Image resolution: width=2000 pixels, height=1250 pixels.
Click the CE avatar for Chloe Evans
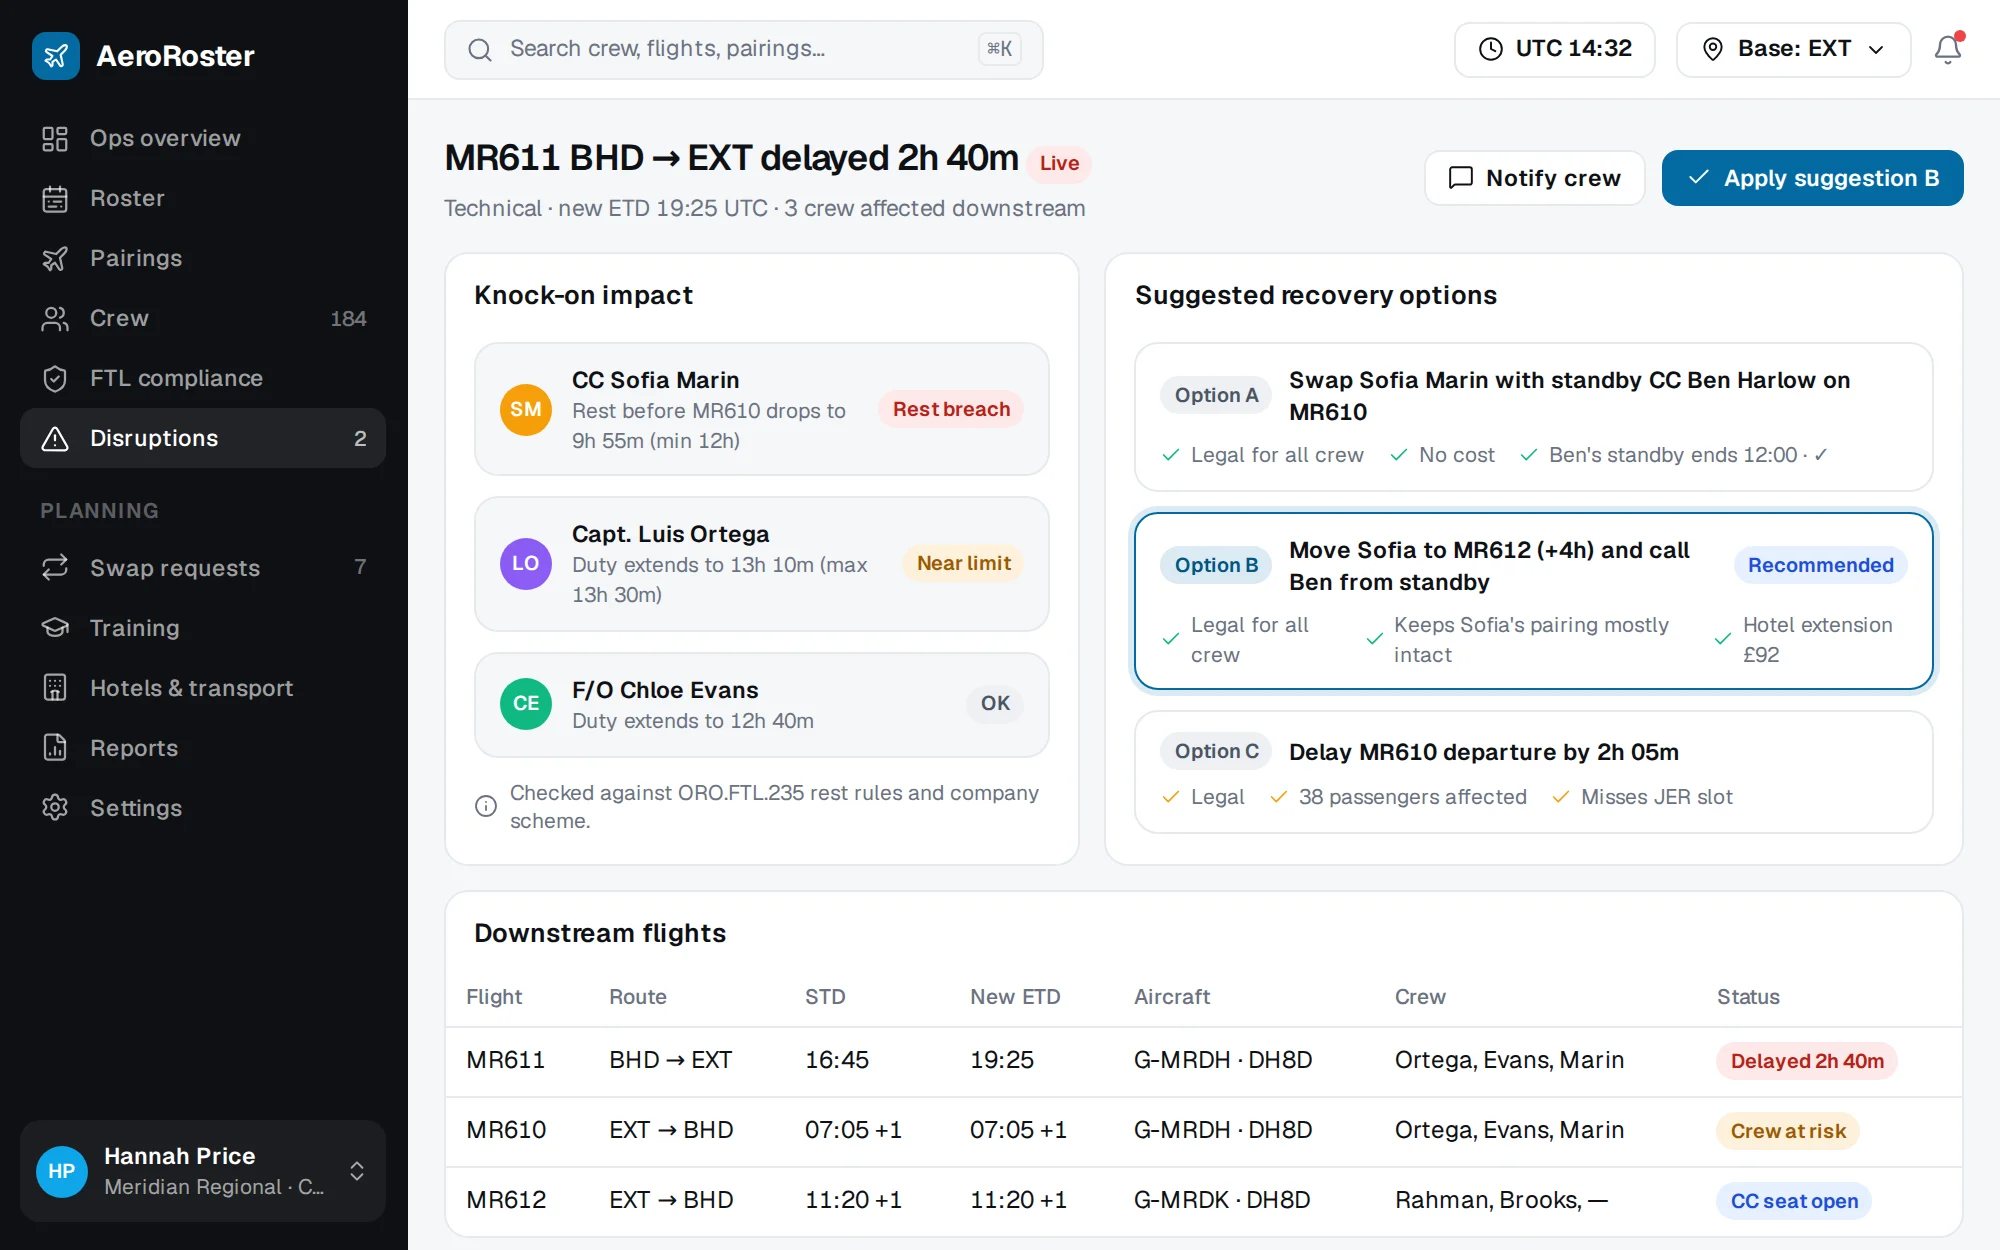coord(526,703)
